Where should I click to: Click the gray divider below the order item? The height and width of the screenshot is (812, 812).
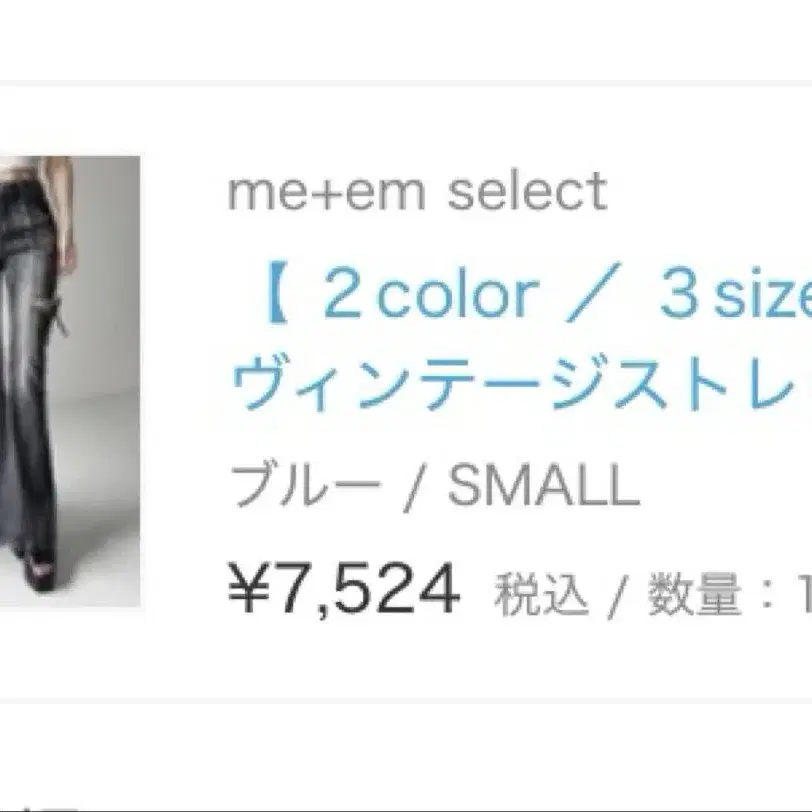pyautogui.click(x=406, y=700)
